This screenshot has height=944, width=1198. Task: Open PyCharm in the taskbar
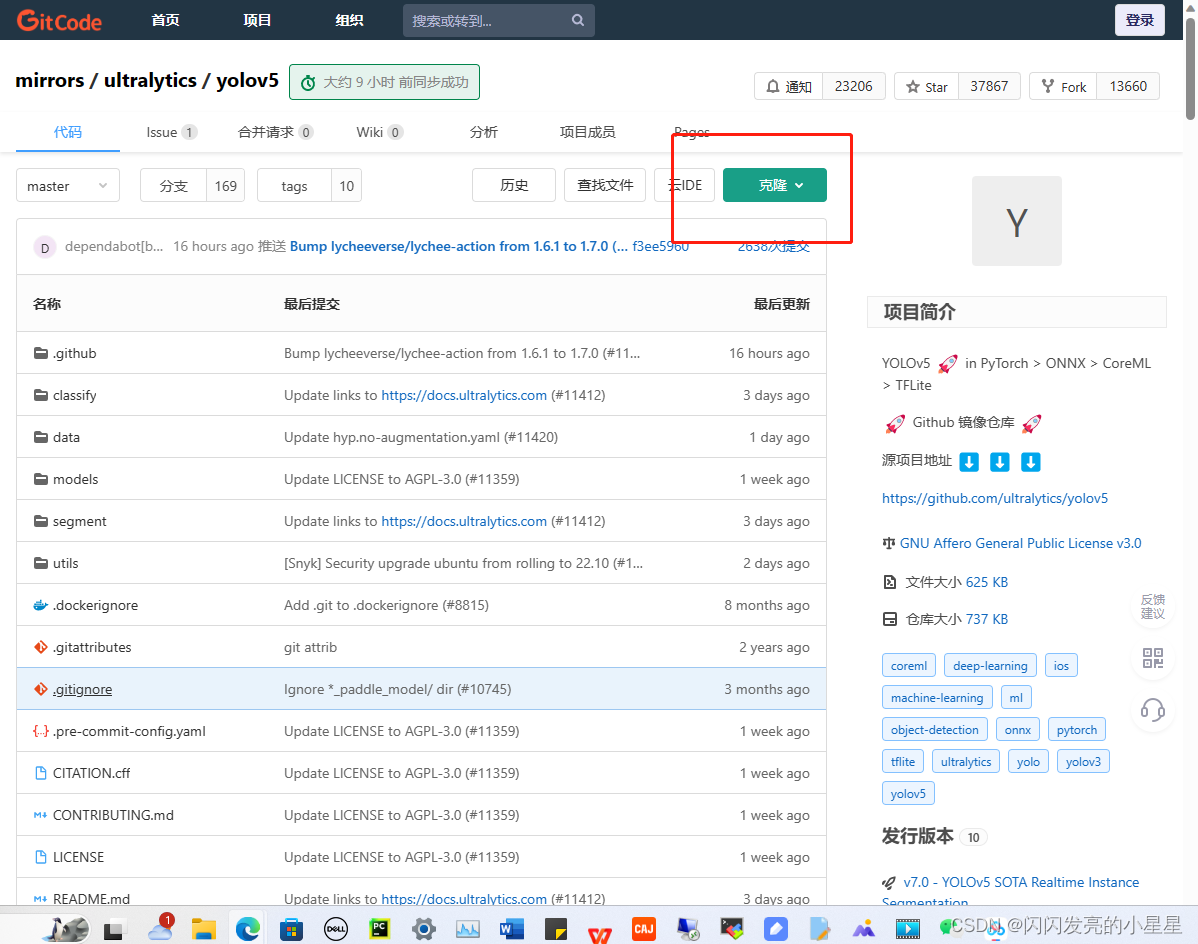coord(380,929)
